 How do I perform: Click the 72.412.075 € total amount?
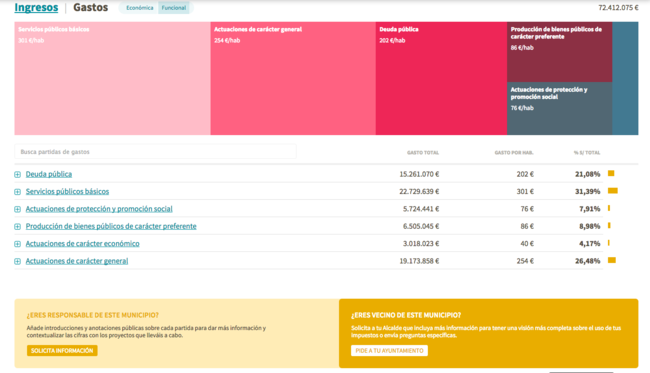click(x=618, y=7)
